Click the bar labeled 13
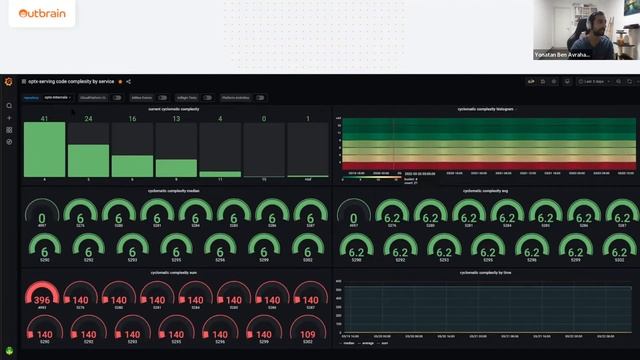 click(x=176, y=168)
